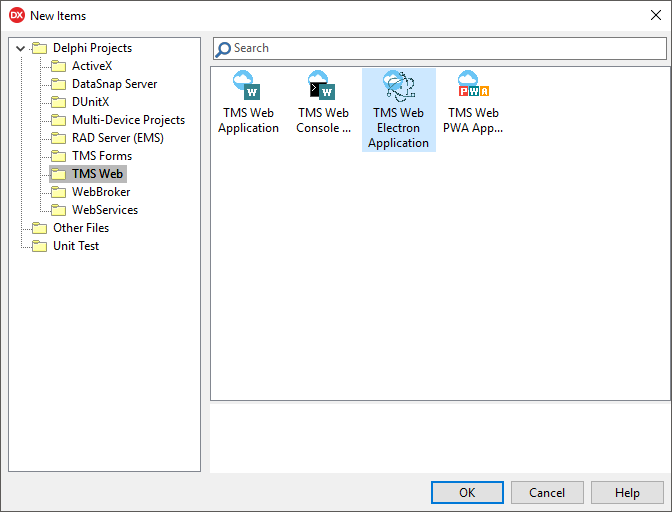Screen dimensions: 672x512
Task: Click the Multi-Device Projects folder icon
Action: click(59, 120)
